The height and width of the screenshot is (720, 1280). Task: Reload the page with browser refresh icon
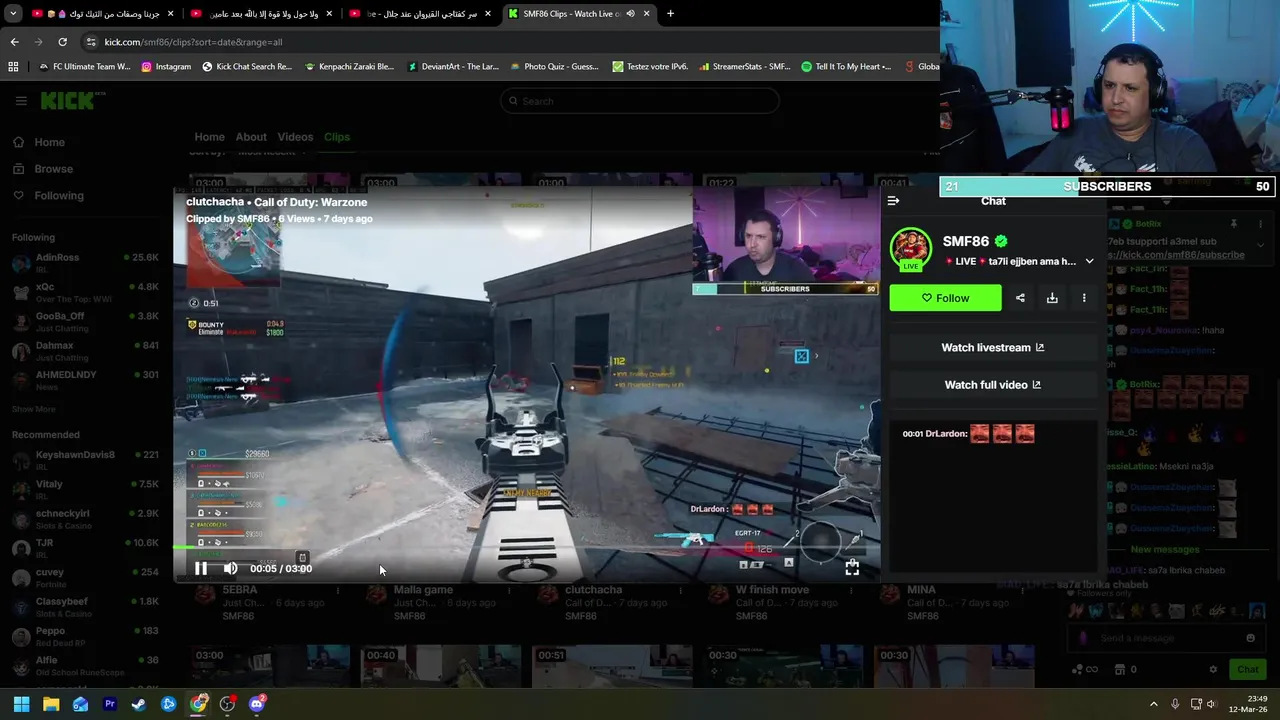(x=62, y=42)
